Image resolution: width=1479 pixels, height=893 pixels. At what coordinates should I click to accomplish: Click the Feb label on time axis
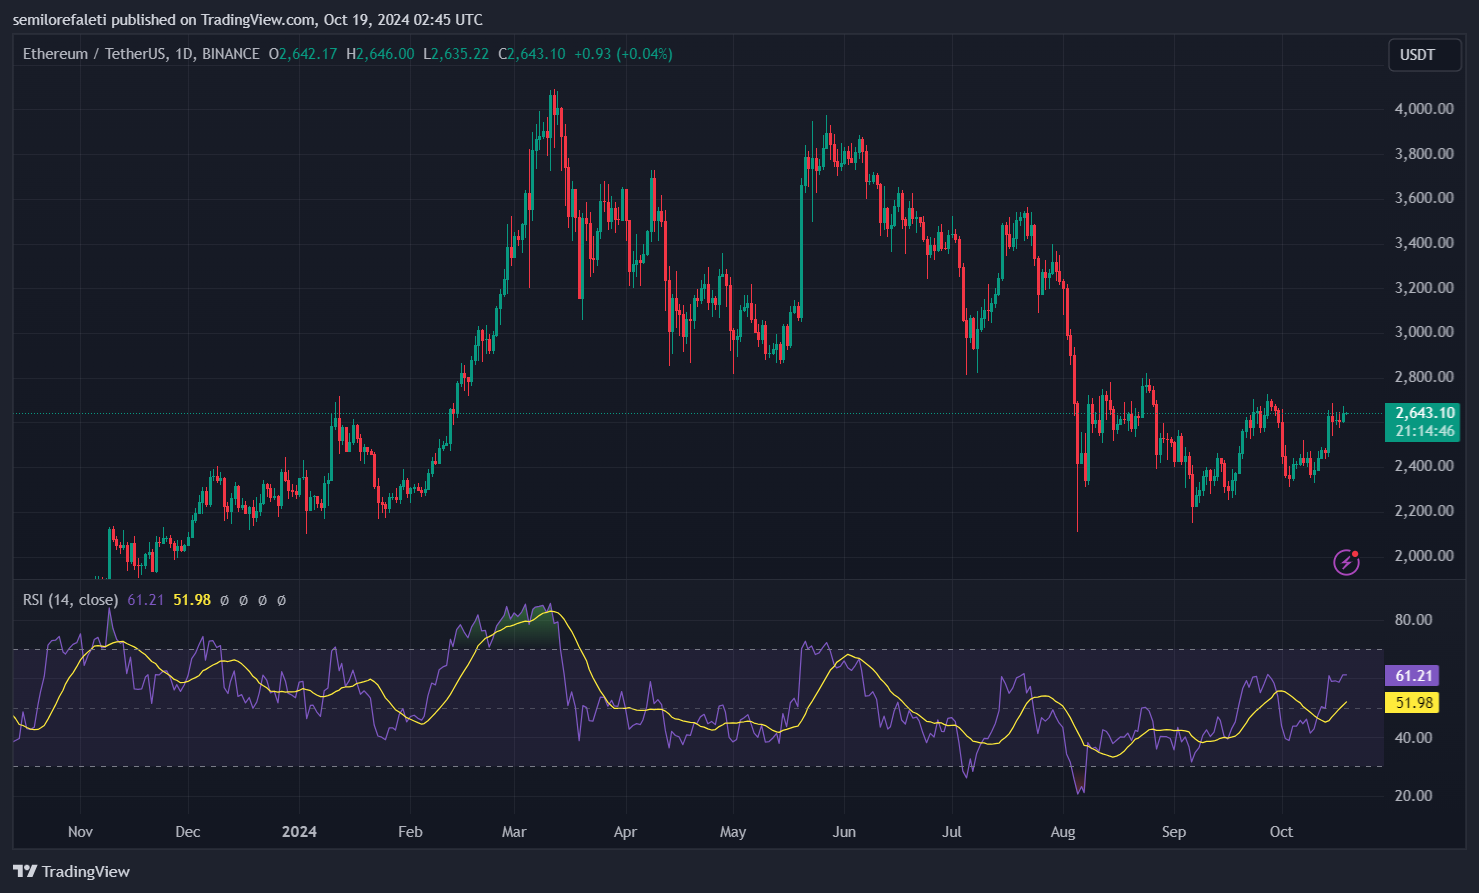point(410,832)
